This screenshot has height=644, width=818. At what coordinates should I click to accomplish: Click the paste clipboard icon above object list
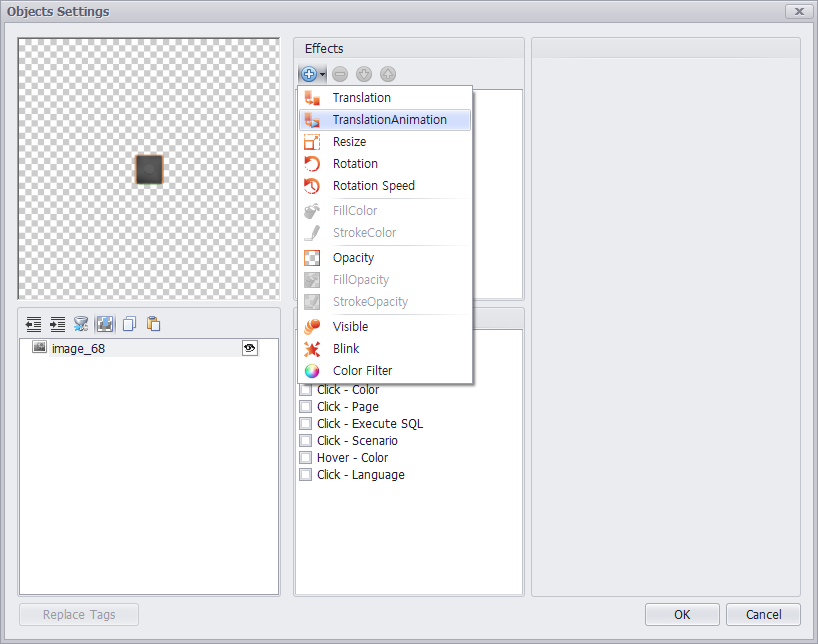click(x=153, y=324)
